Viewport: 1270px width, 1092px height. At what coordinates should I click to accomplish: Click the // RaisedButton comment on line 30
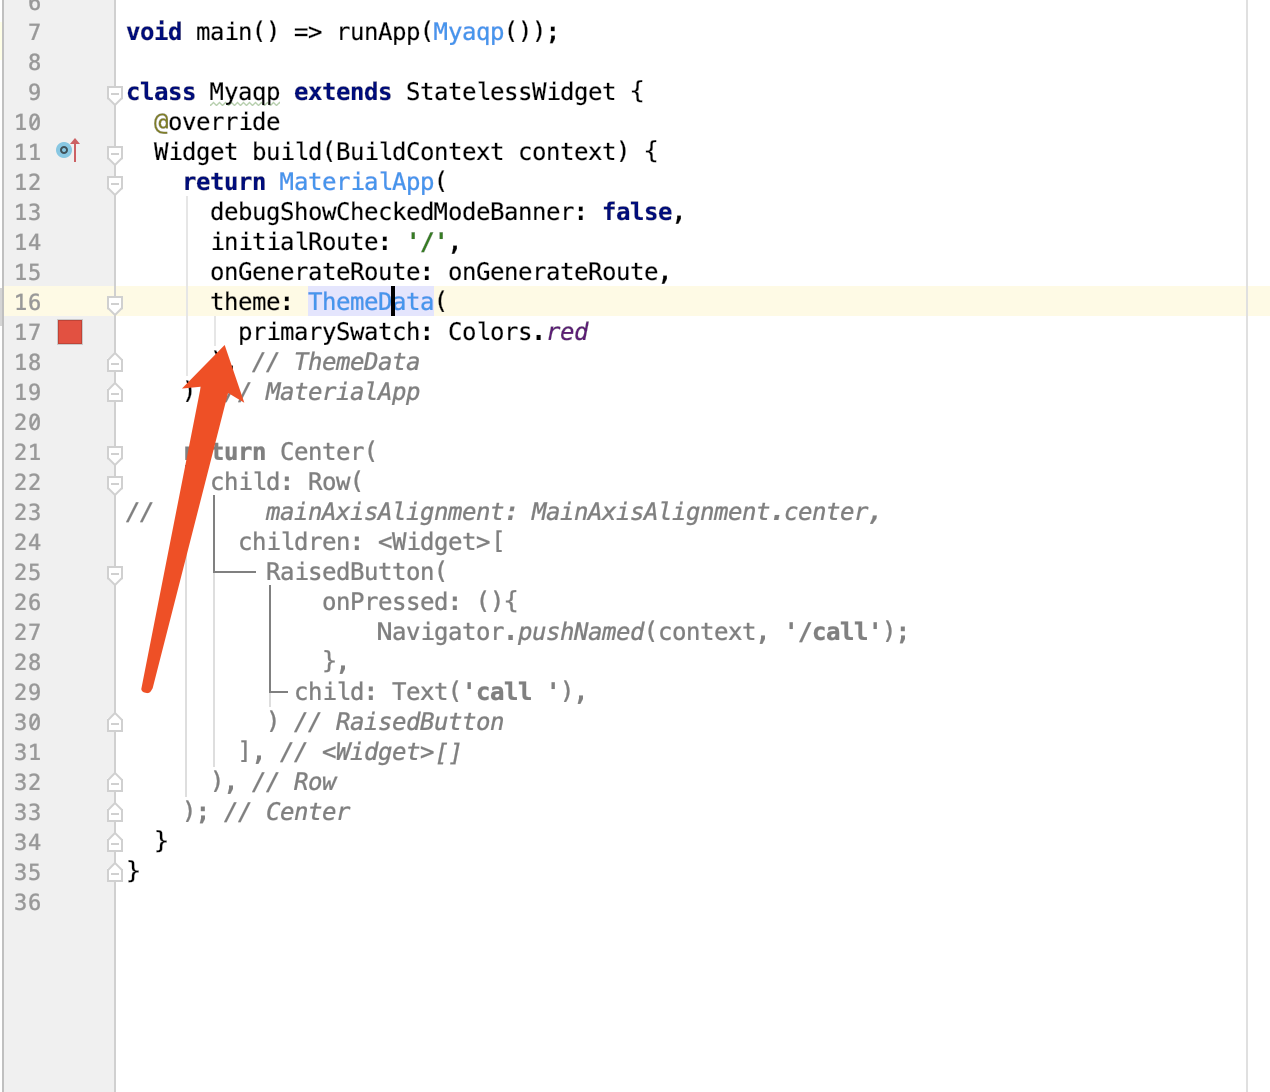pos(399,722)
